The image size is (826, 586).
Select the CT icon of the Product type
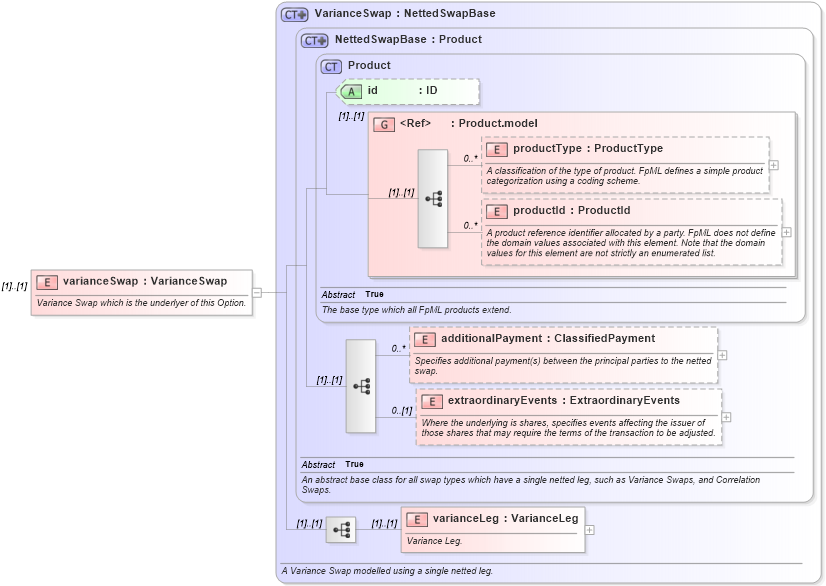pos(329,65)
